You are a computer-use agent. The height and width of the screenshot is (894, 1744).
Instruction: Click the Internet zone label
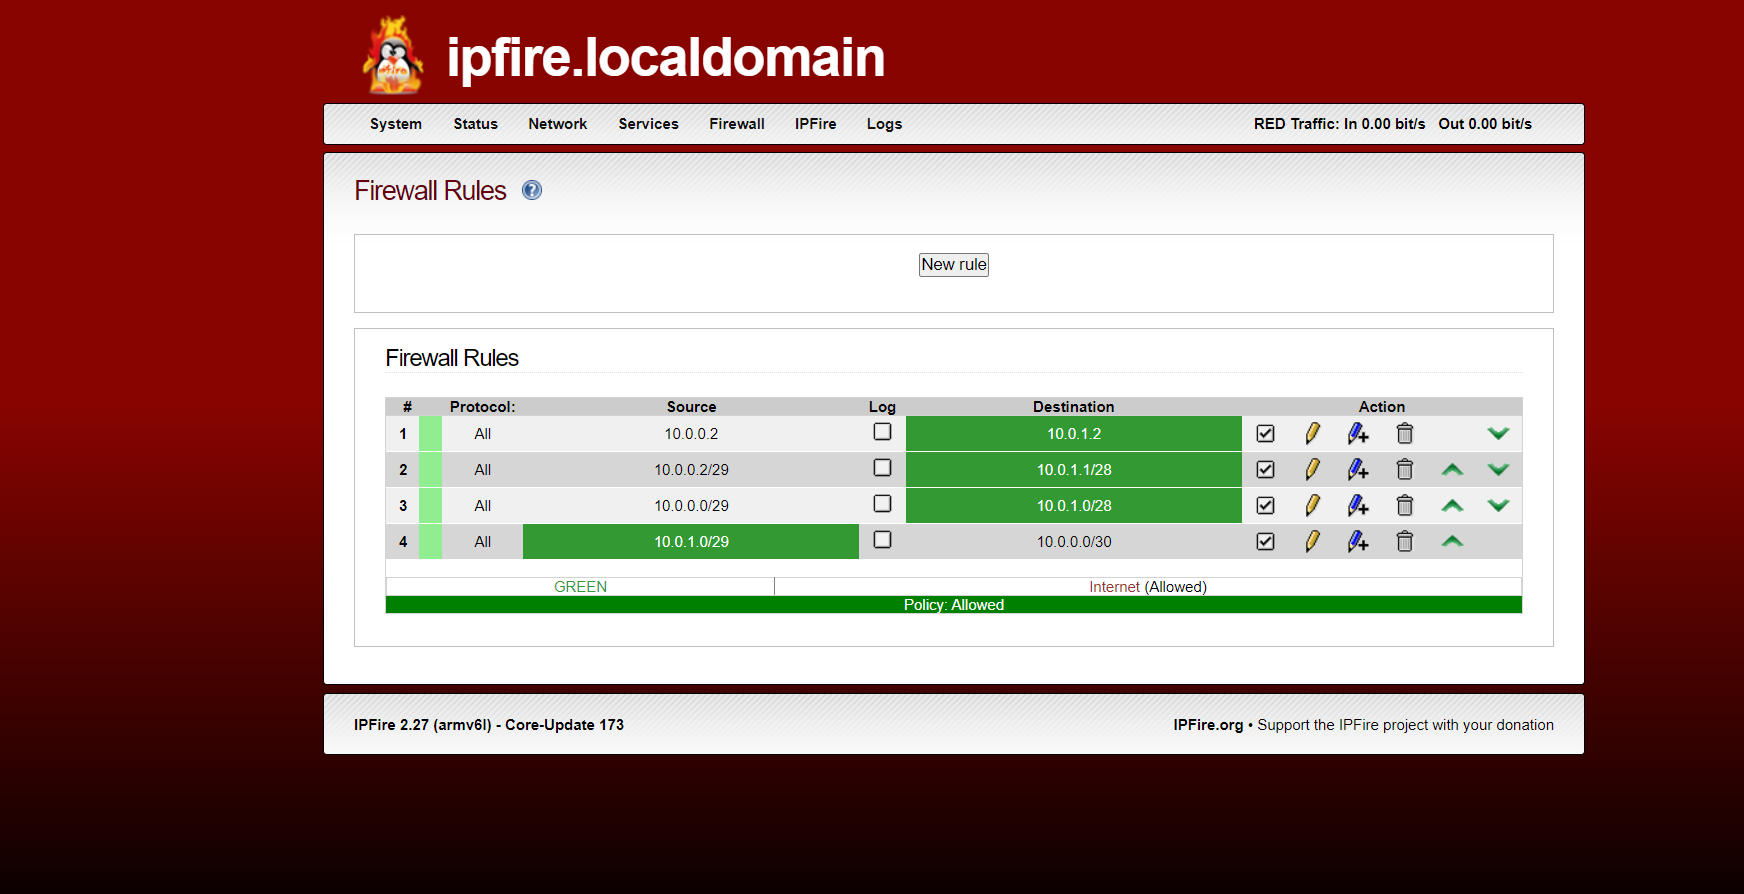pyautogui.click(x=1114, y=587)
